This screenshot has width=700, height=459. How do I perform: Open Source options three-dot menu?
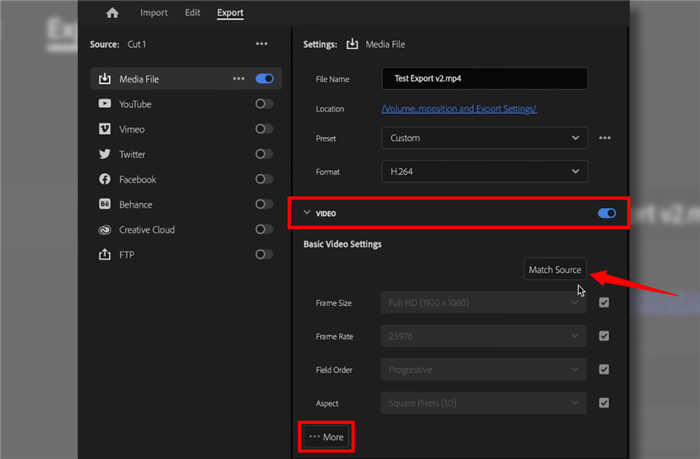point(261,44)
